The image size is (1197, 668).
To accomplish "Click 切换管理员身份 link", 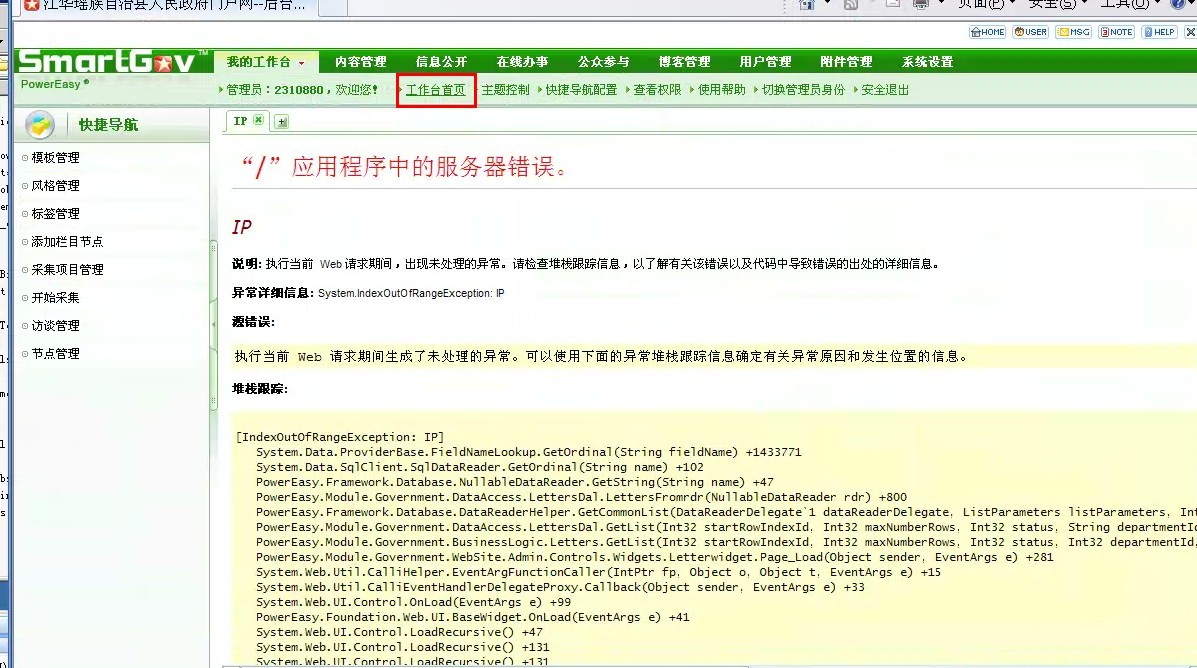I will (x=803, y=90).
